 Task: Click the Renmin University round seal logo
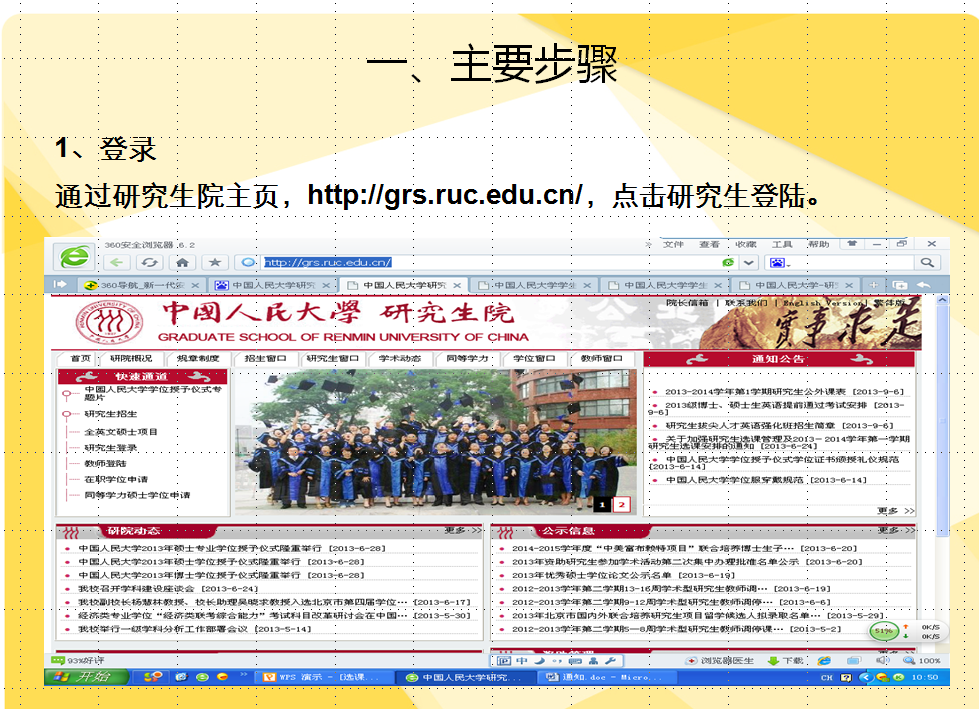click(x=109, y=323)
